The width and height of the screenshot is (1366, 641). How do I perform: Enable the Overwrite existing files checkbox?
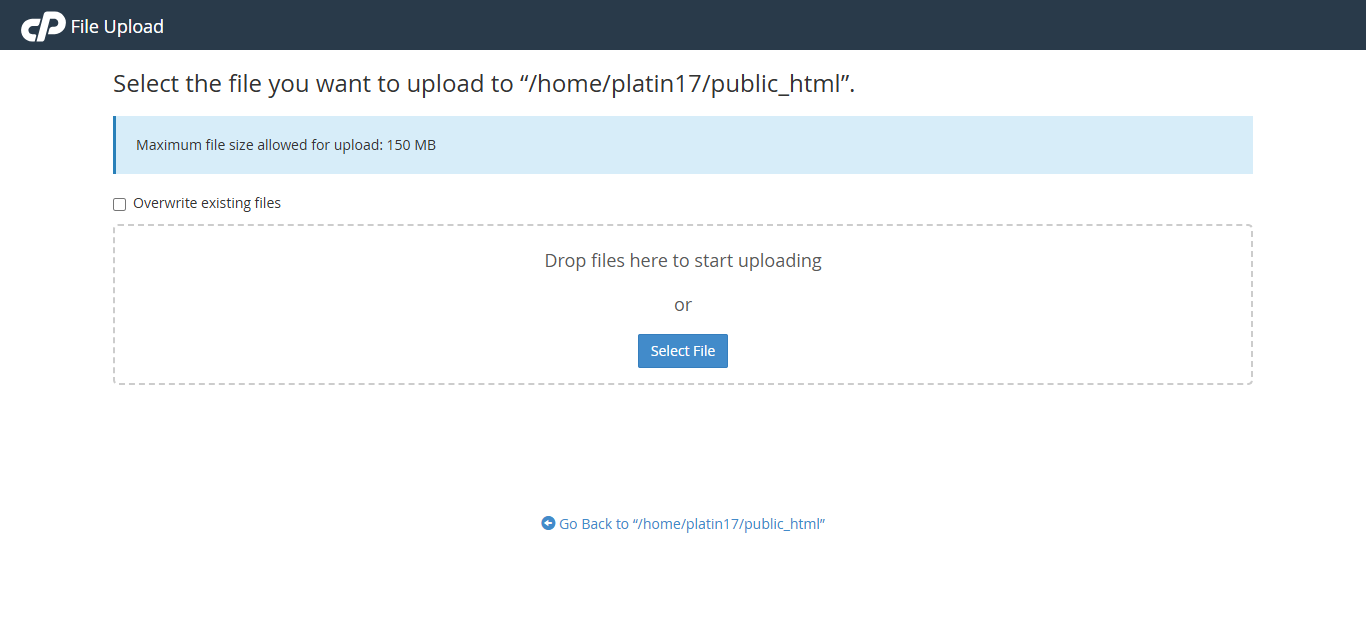click(119, 203)
